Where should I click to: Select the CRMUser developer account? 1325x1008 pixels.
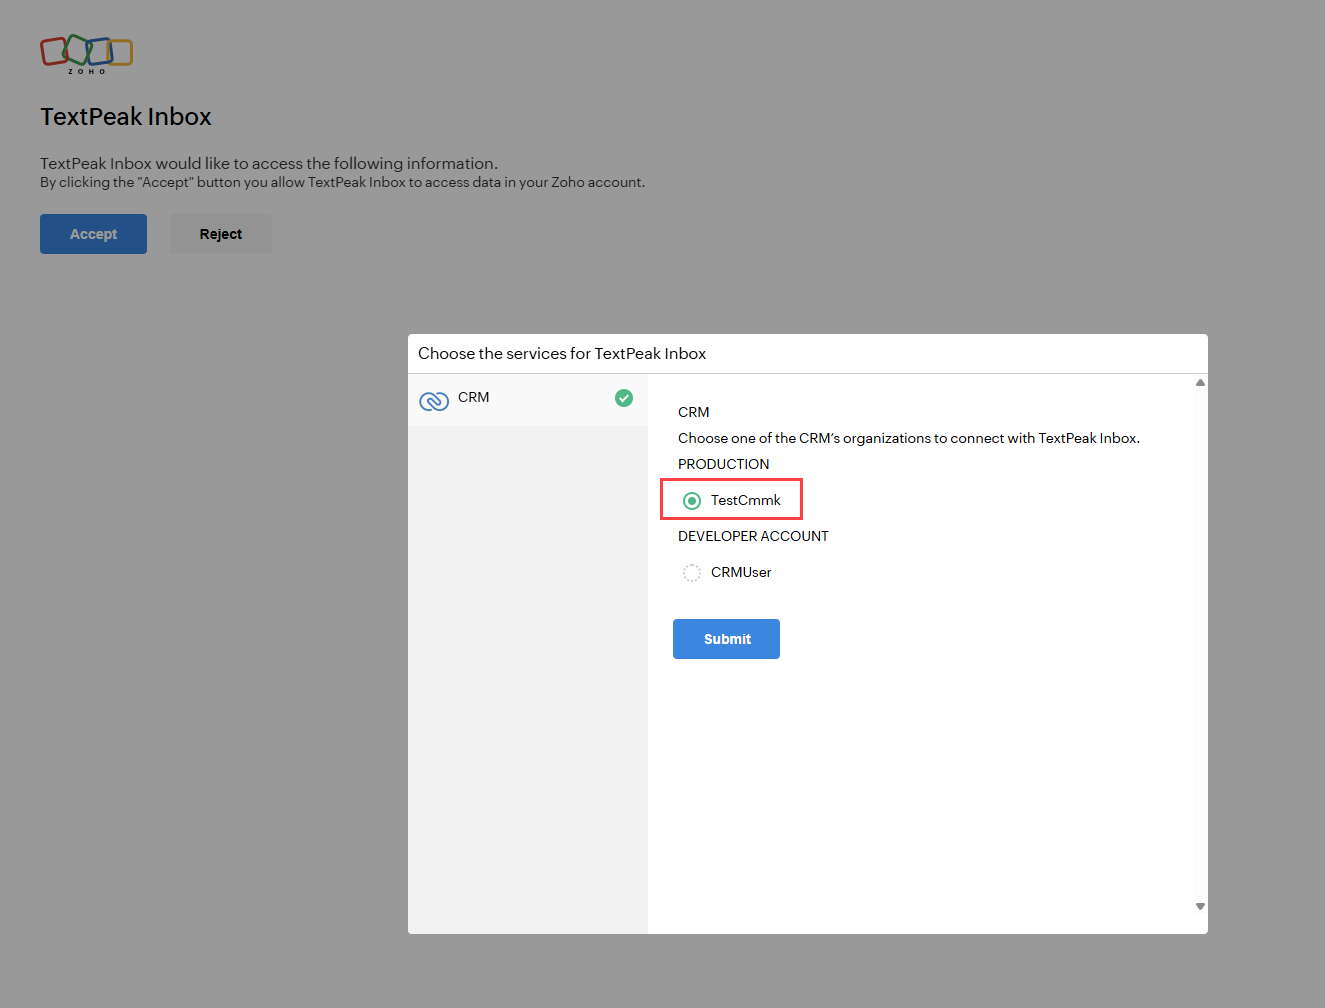coord(691,572)
